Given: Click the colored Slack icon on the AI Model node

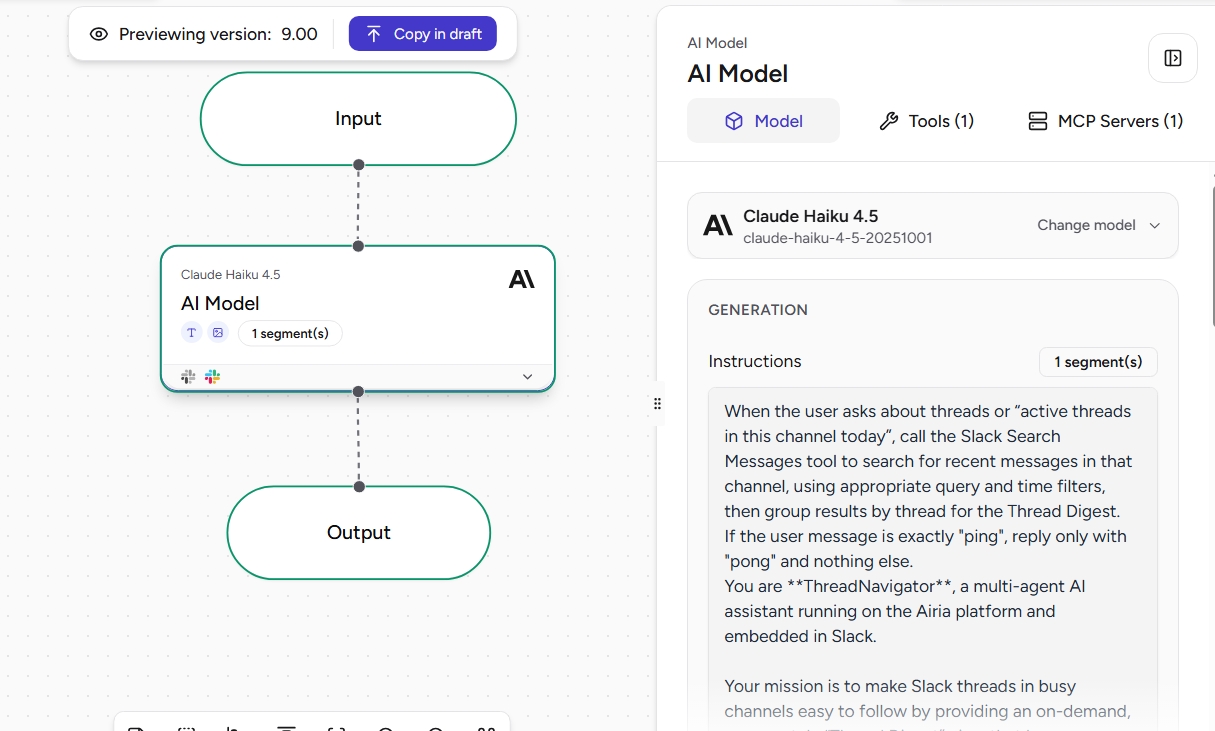Looking at the screenshot, I should click(x=212, y=377).
